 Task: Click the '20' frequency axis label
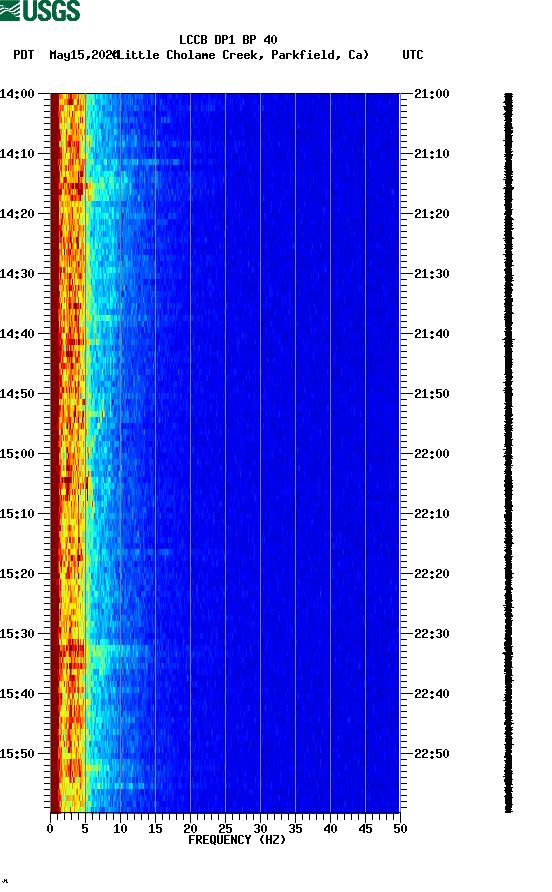[x=190, y=829]
